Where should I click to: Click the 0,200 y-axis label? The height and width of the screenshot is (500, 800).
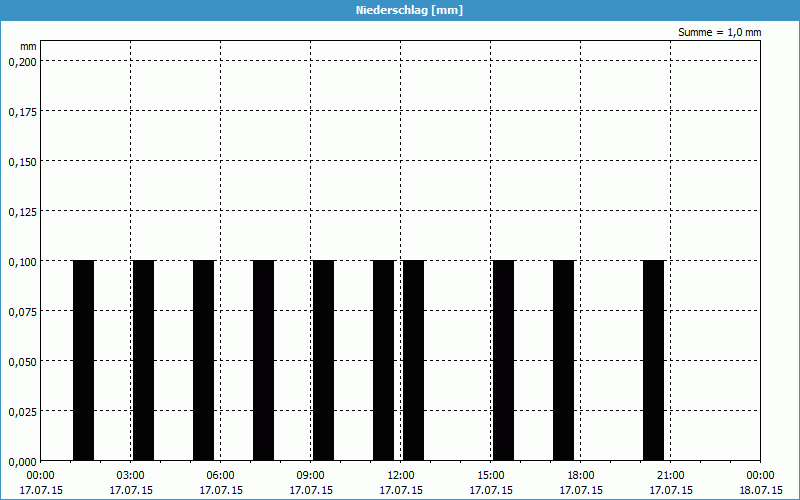click(21, 61)
